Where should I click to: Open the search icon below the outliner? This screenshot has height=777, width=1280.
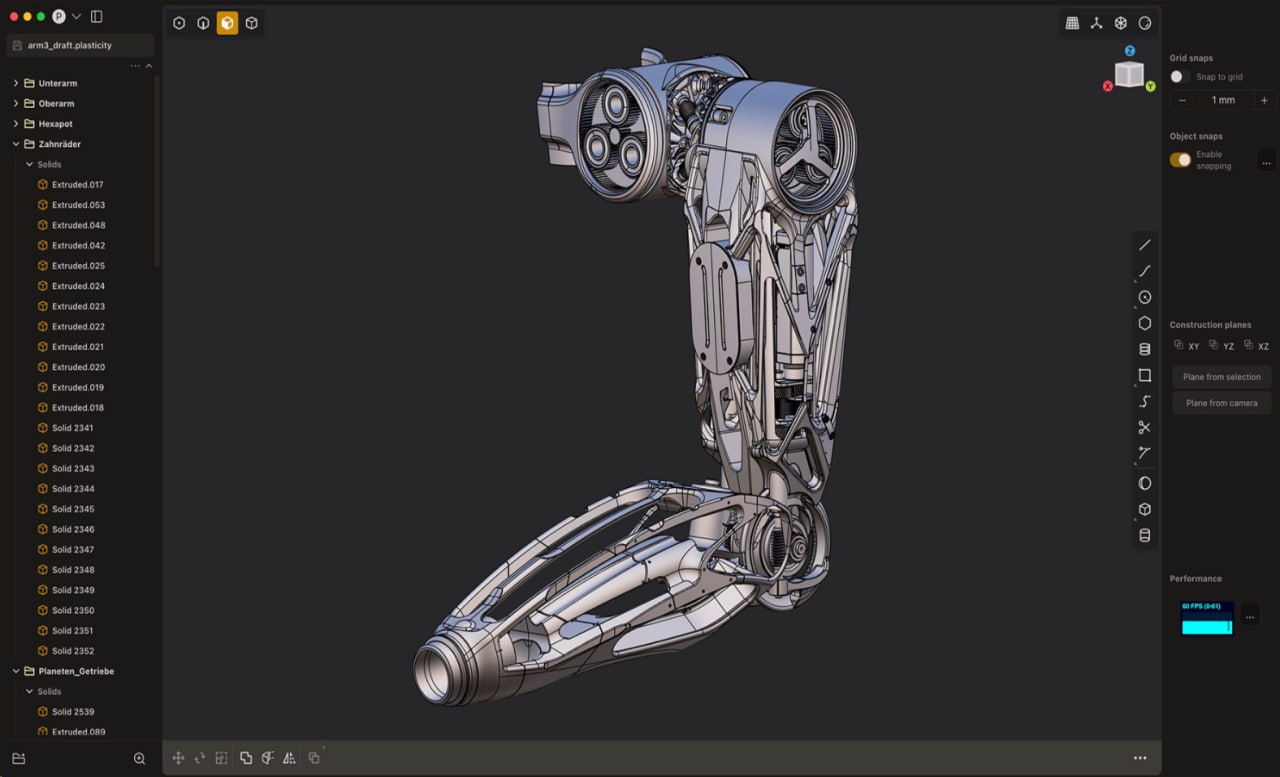[x=140, y=759]
